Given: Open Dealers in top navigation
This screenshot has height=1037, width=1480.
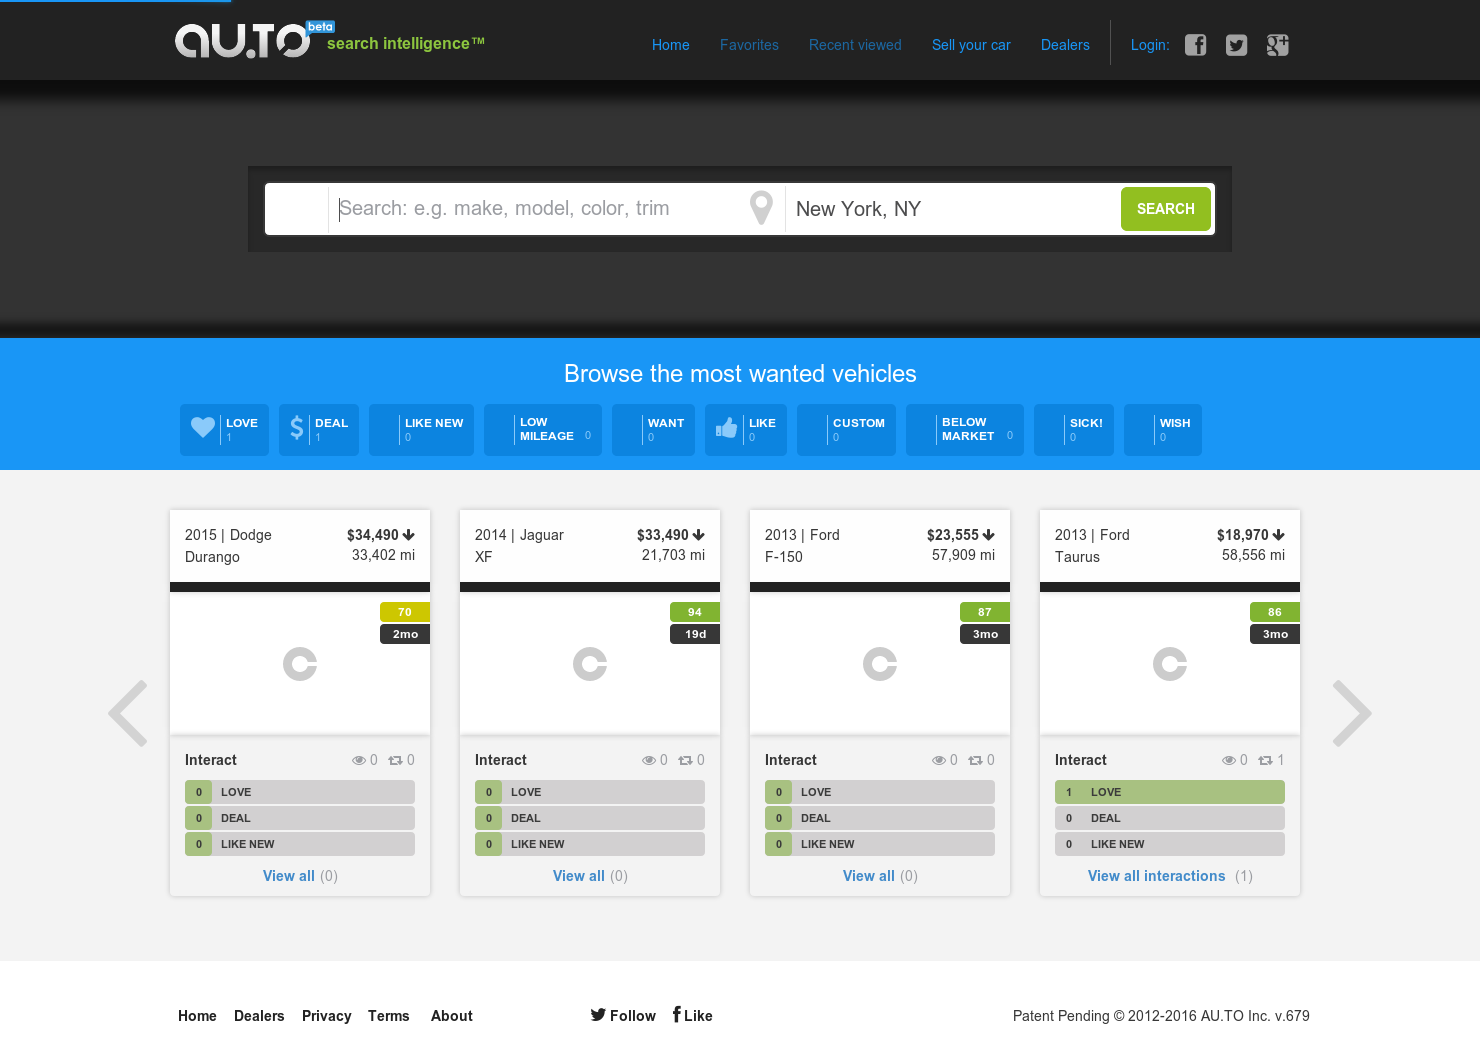Looking at the screenshot, I should [x=1065, y=45].
